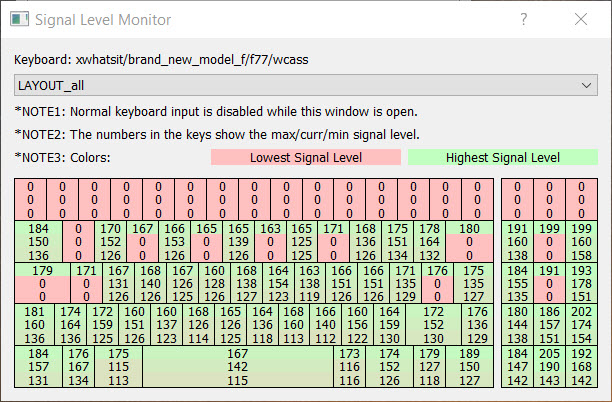Select the key showing 174 / 164 / 136

point(70,325)
